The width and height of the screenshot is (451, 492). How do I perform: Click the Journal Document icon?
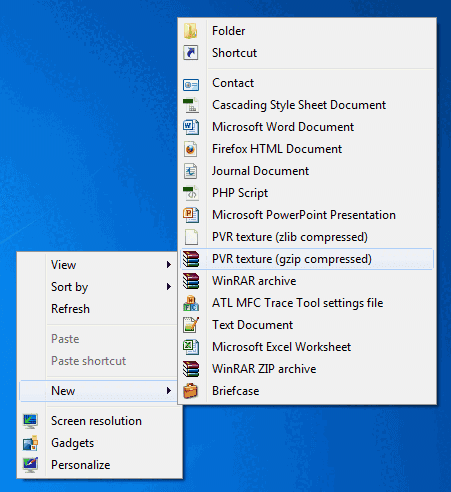click(191, 171)
